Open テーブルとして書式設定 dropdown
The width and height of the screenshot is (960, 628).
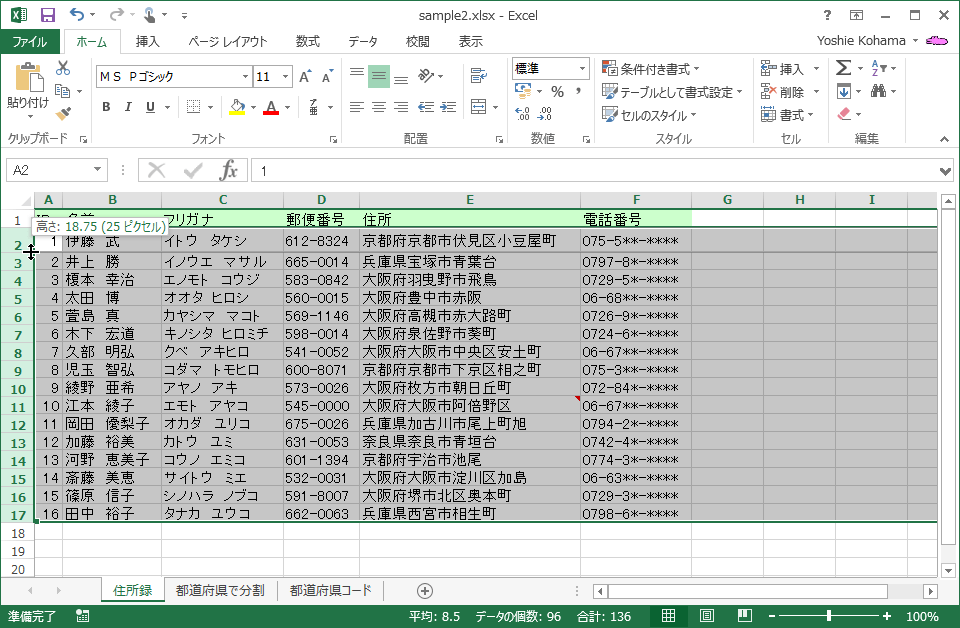click(672, 92)
